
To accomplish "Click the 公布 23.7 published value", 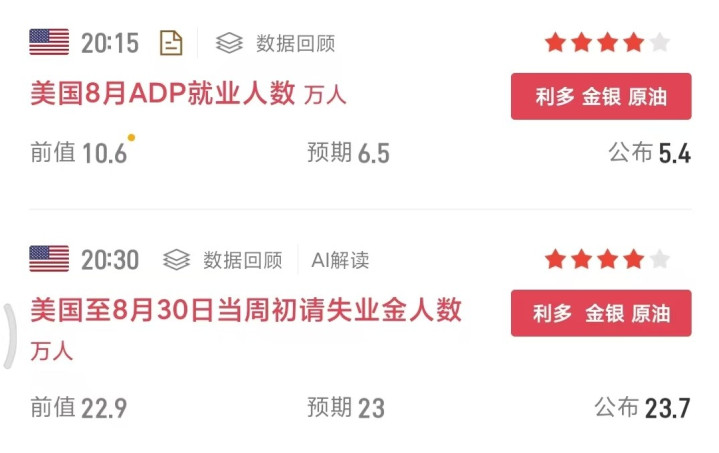I will pyautogui.click(x=642, y=408).
